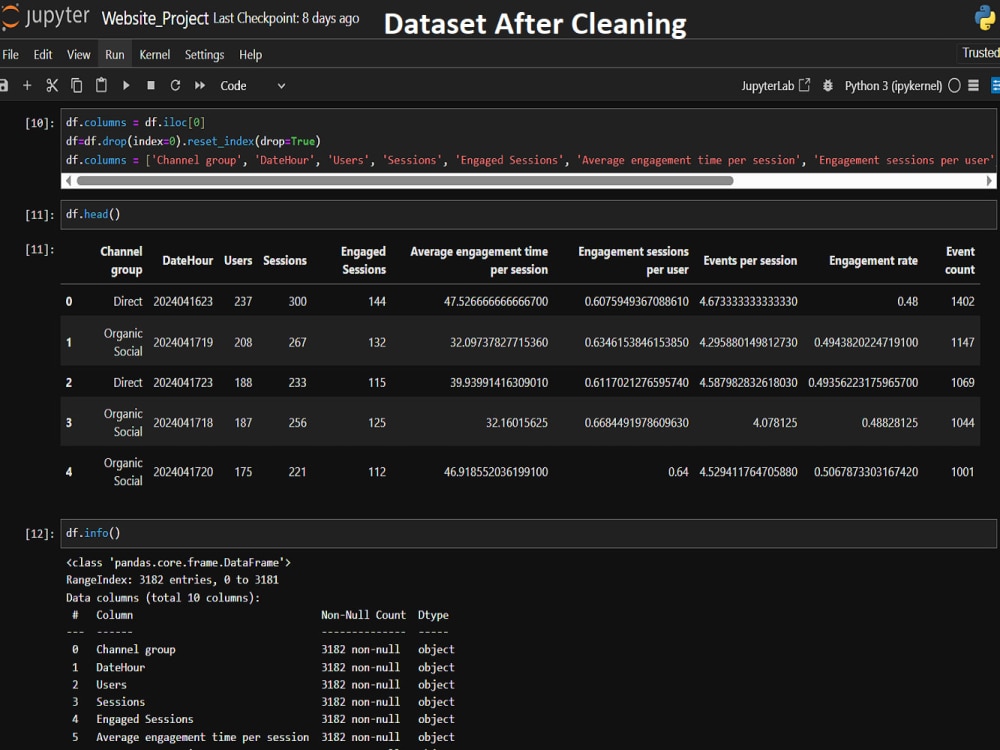Click DateHour value 2024041723
This screenshot has height=750, width=1000.
183,383
